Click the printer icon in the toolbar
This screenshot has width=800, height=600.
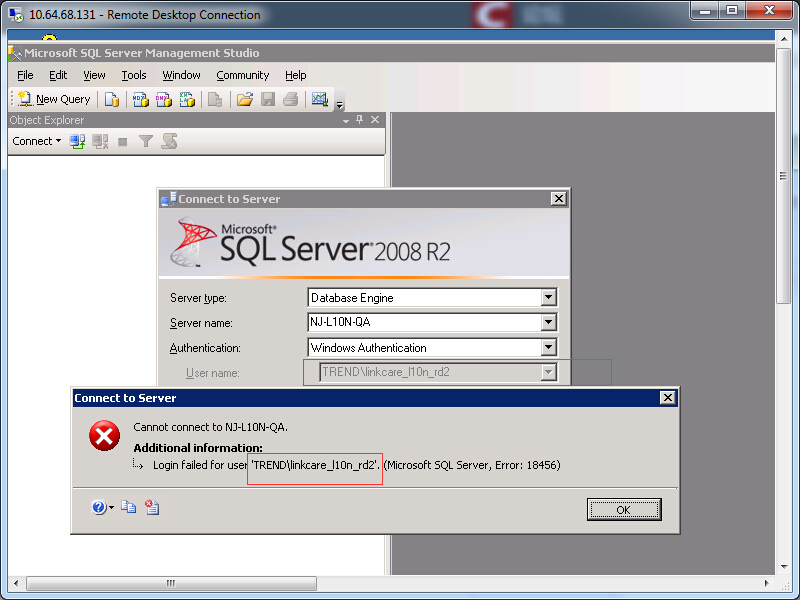(x=291, y=99)
